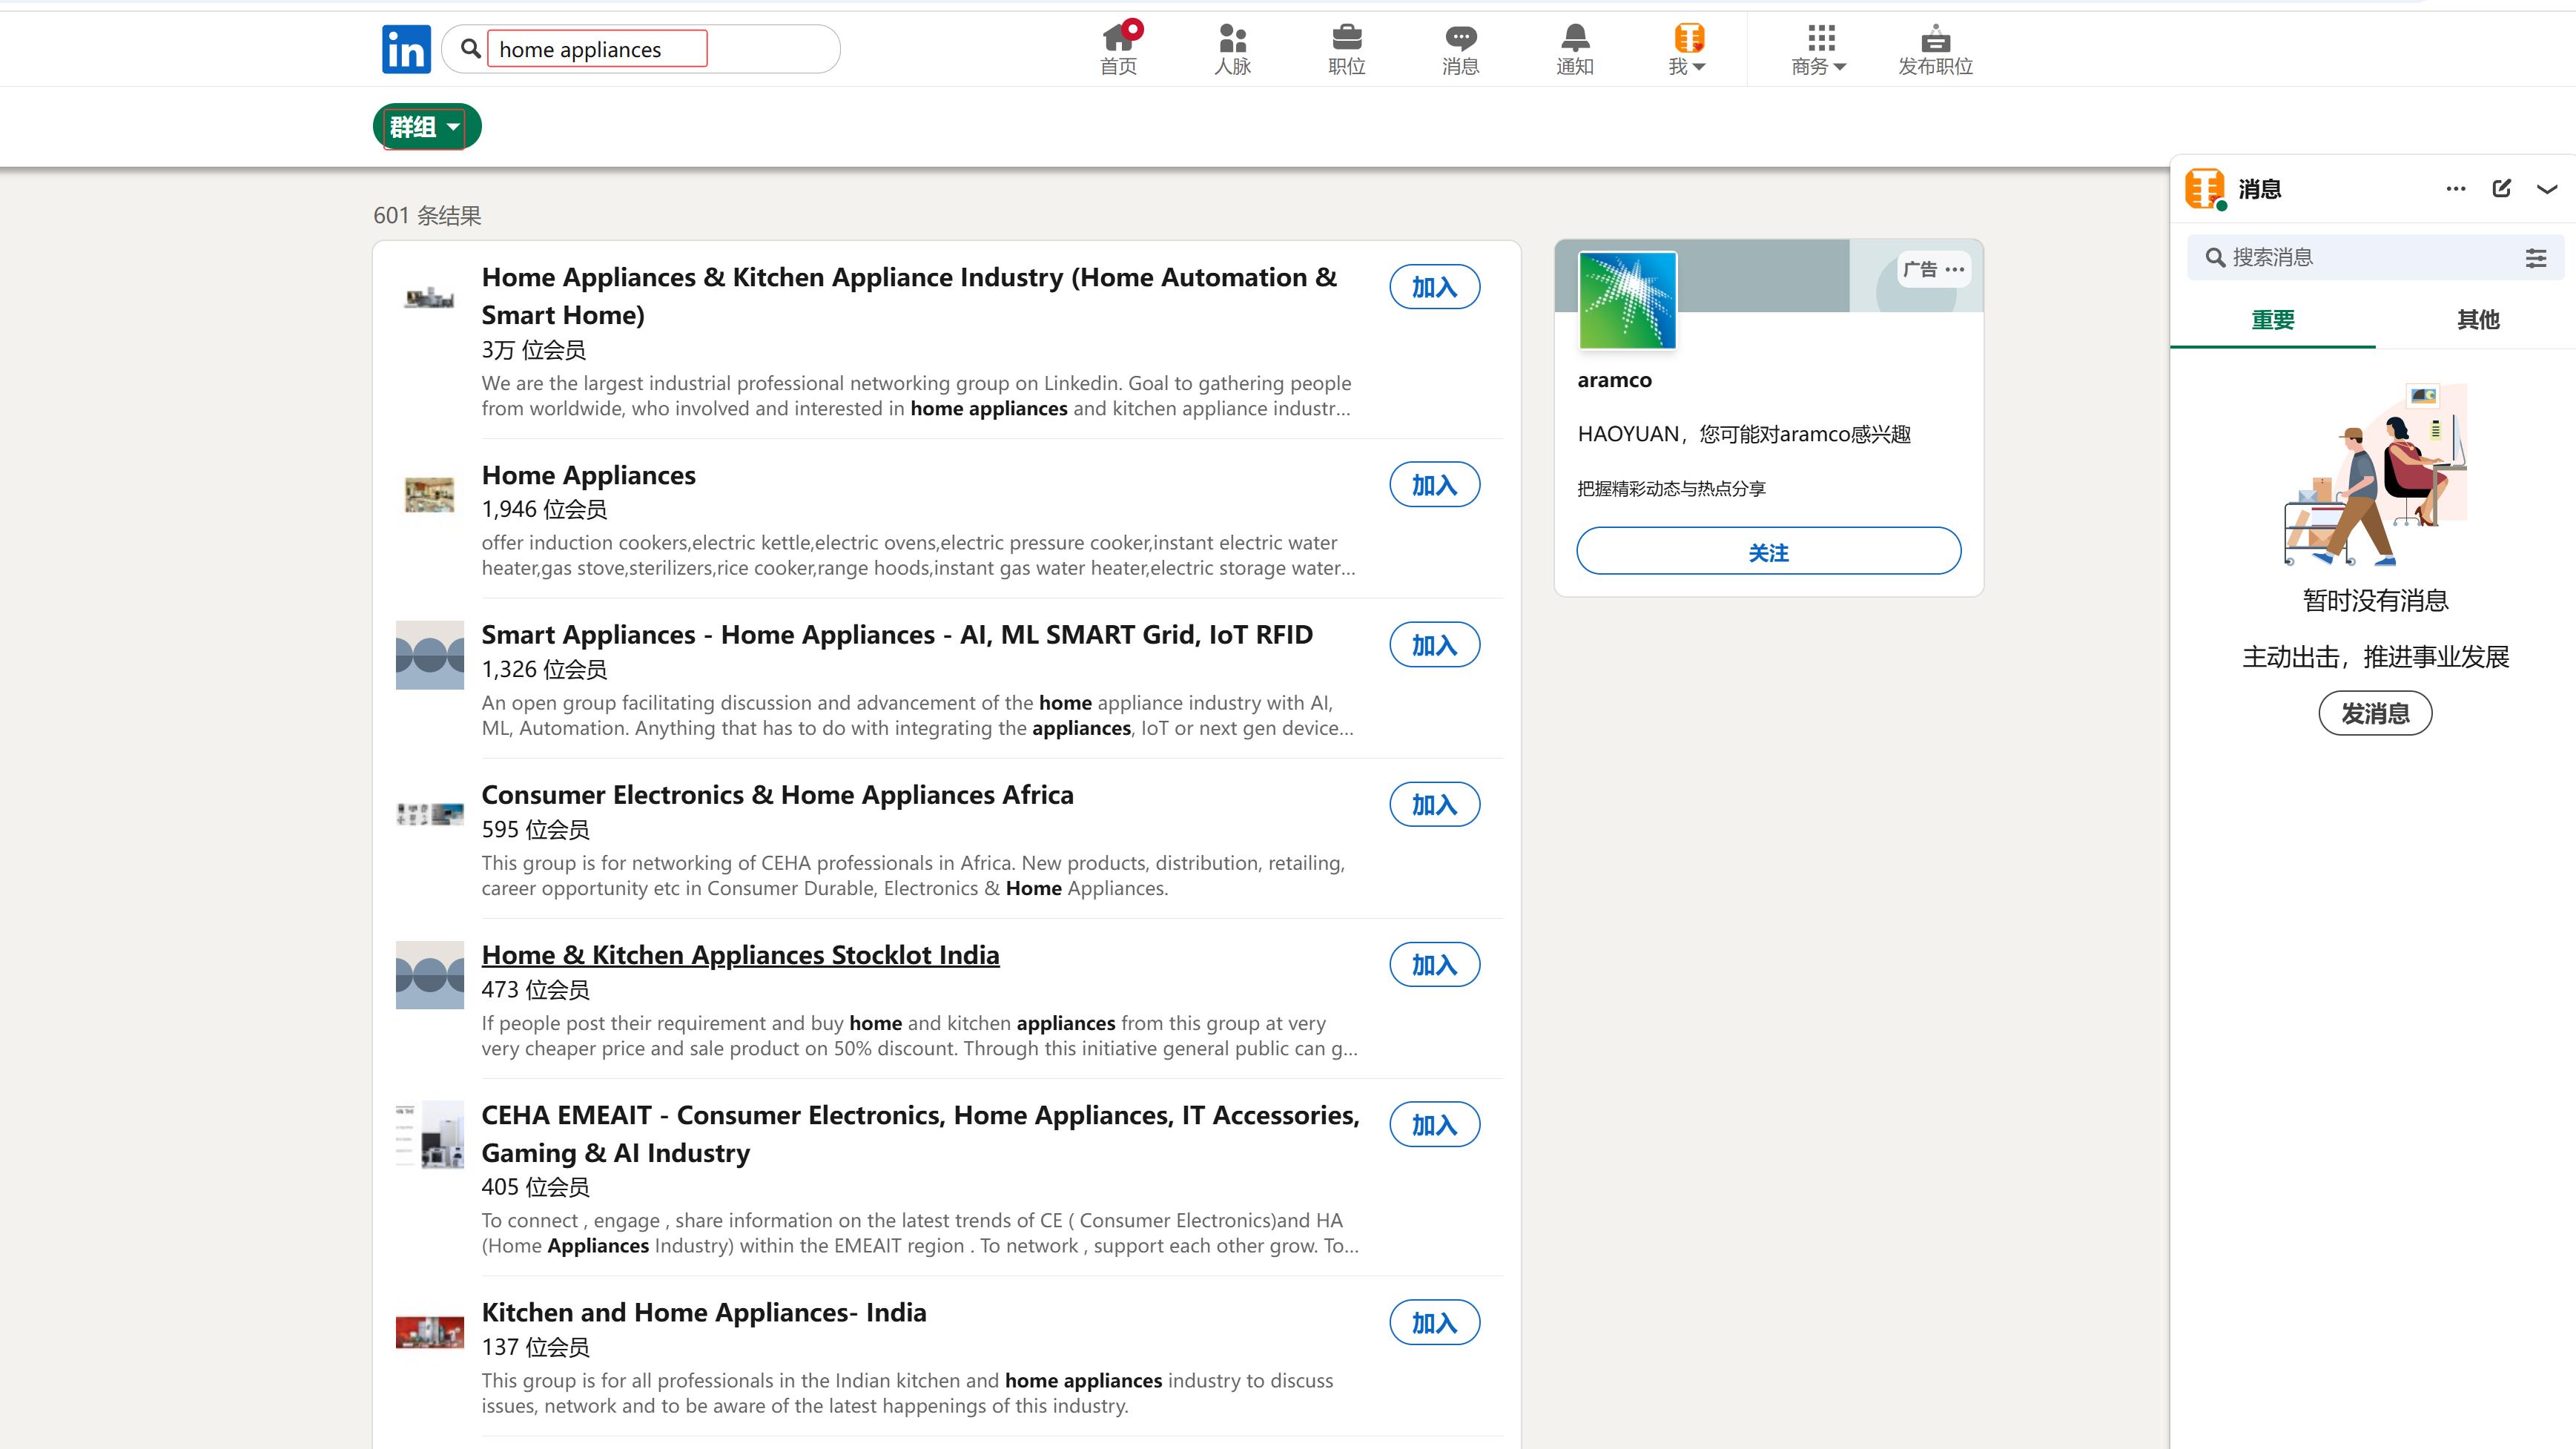
Task: Open Consumer Electronics & Home Appliances Africa link
Action: click(778, 795)
